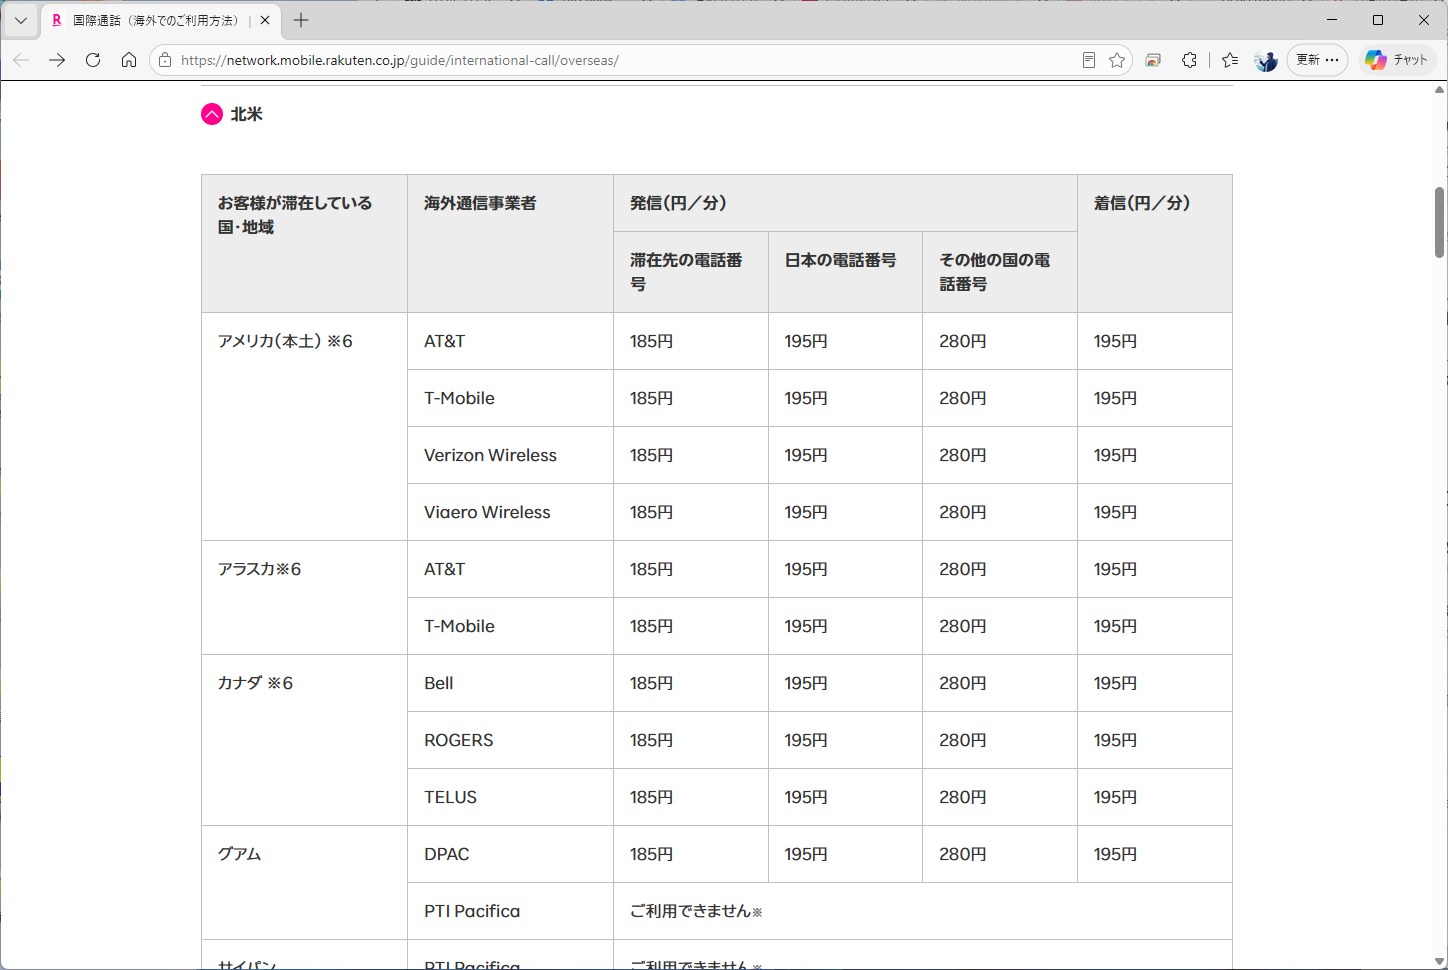The image size is (1448, 970).
Task: Click the お客様が滞在している国・地域 header
Action: click(304, 244)
